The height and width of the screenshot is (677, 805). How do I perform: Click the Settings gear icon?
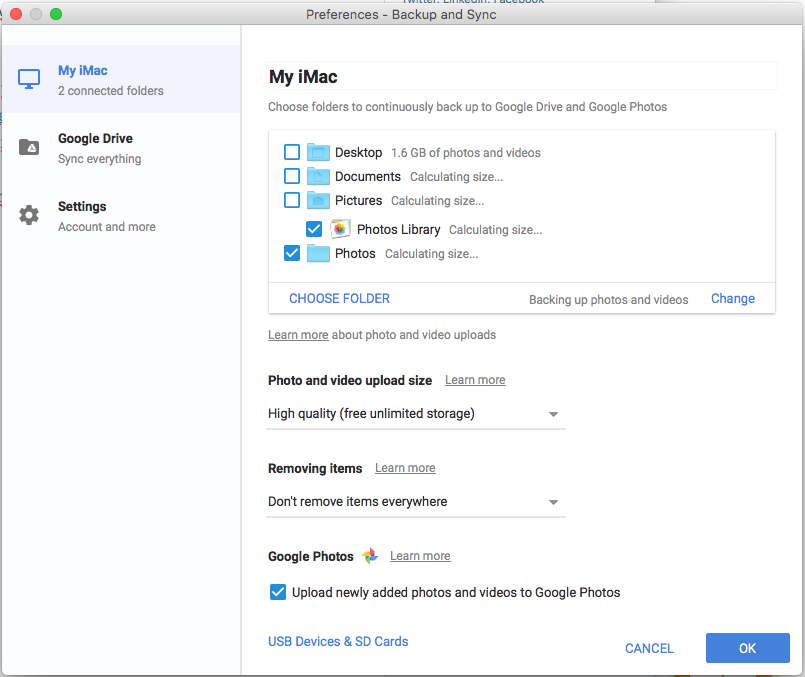click(x=29, y=216)
